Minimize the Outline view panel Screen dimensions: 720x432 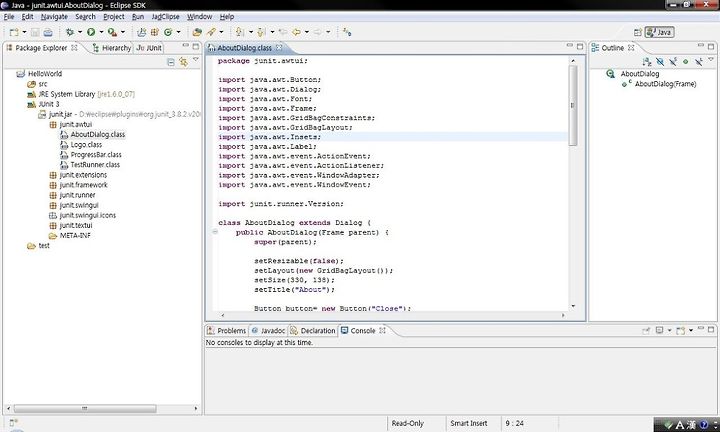pos(701,45)
